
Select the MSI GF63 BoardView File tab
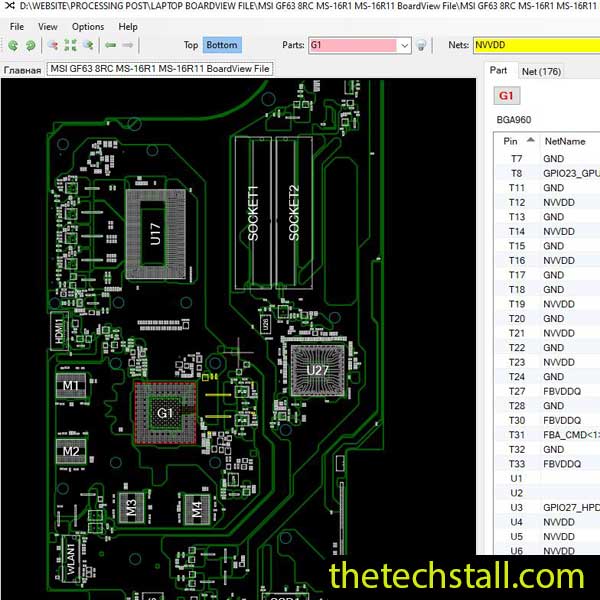pyautogui.click(x=160, y=69)
